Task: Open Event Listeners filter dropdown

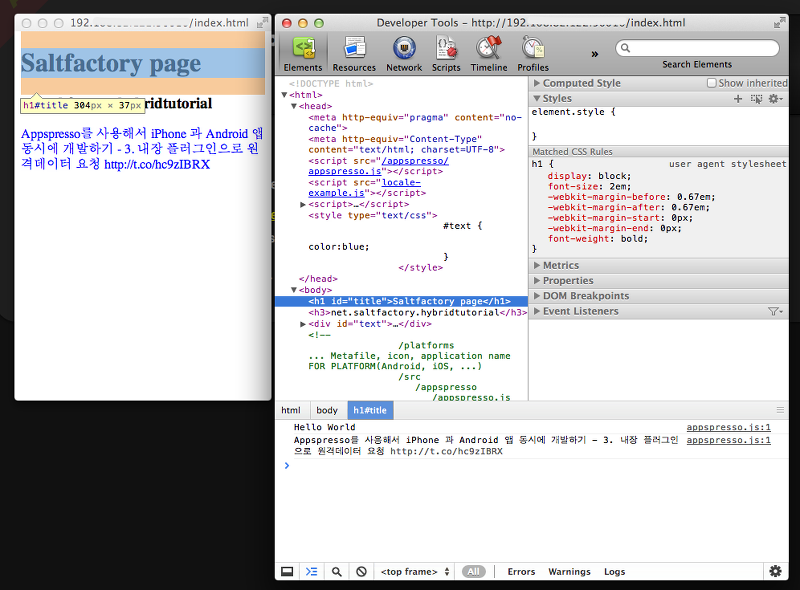Action: click(x=776, y=311)
